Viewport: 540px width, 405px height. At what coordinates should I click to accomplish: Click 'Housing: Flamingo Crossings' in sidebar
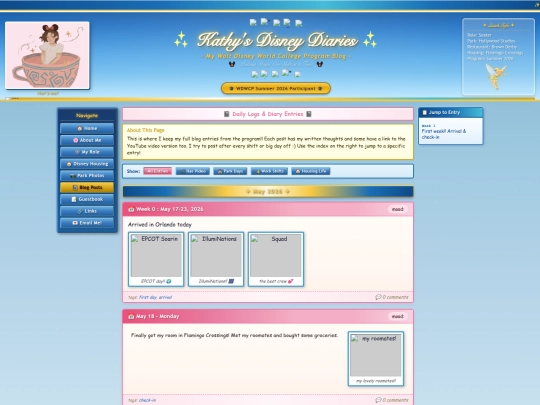pyautogui.click(x=495, y=53)
